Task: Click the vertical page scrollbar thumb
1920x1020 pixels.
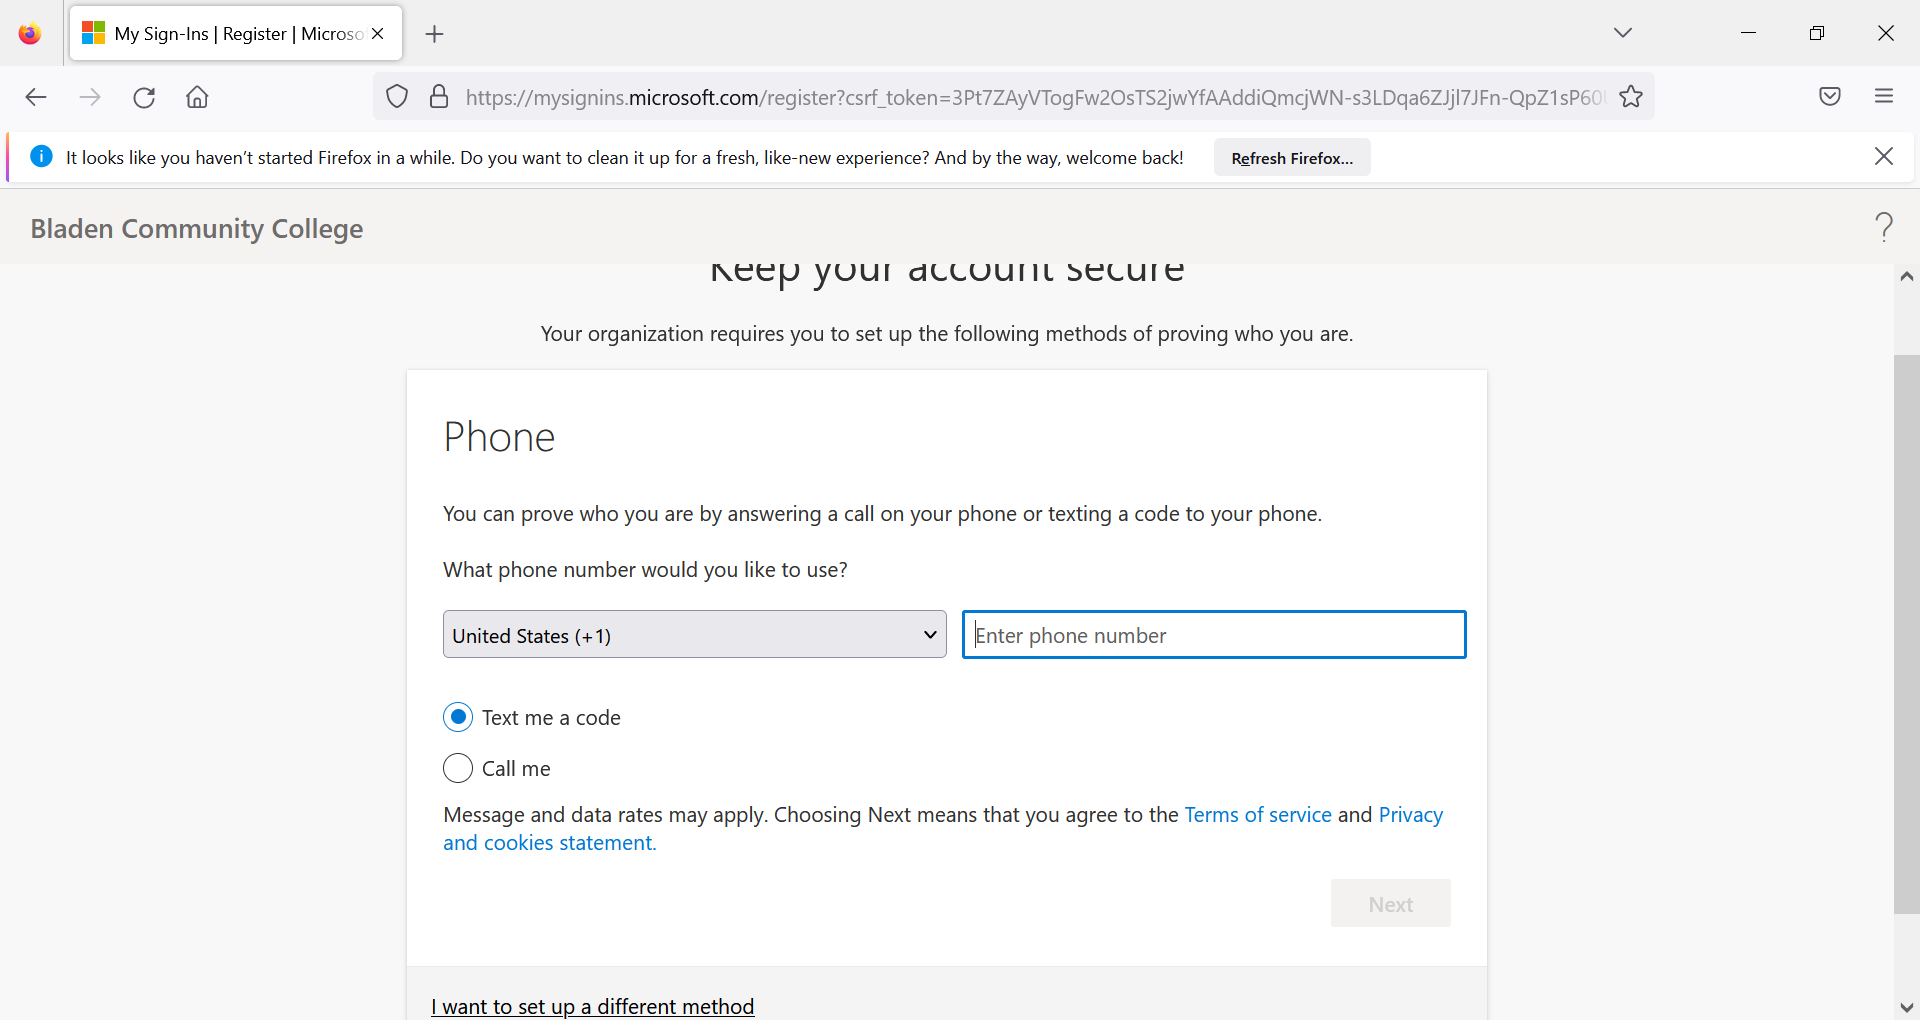Action: [x=1906, y=634]
